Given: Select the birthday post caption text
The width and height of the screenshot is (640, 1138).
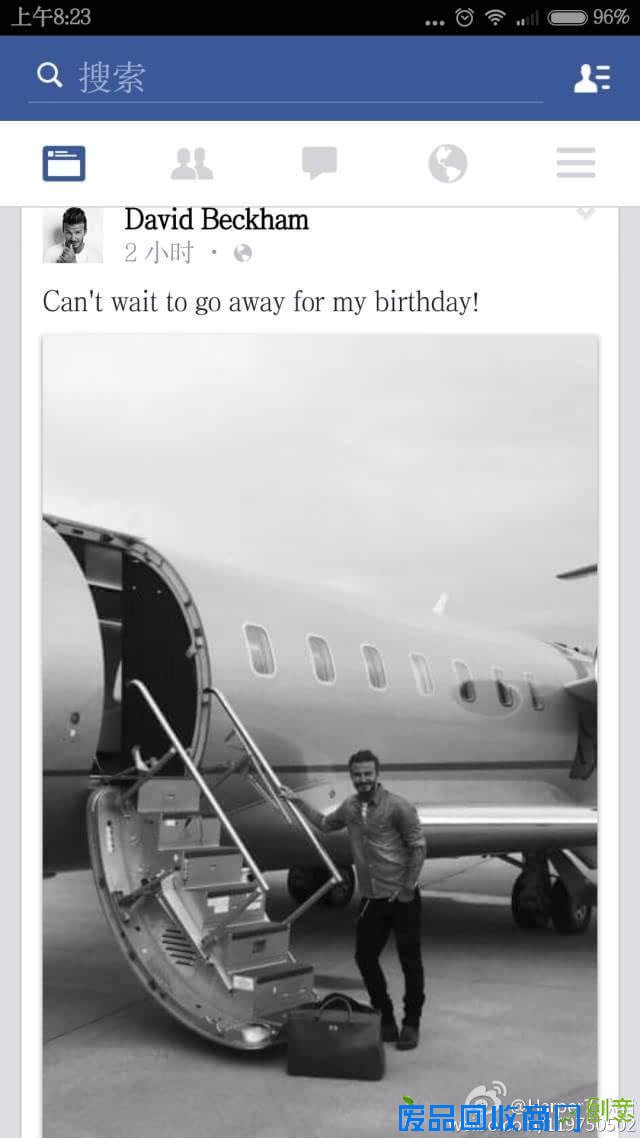Looking at the screenshot, I should (261, 302).
